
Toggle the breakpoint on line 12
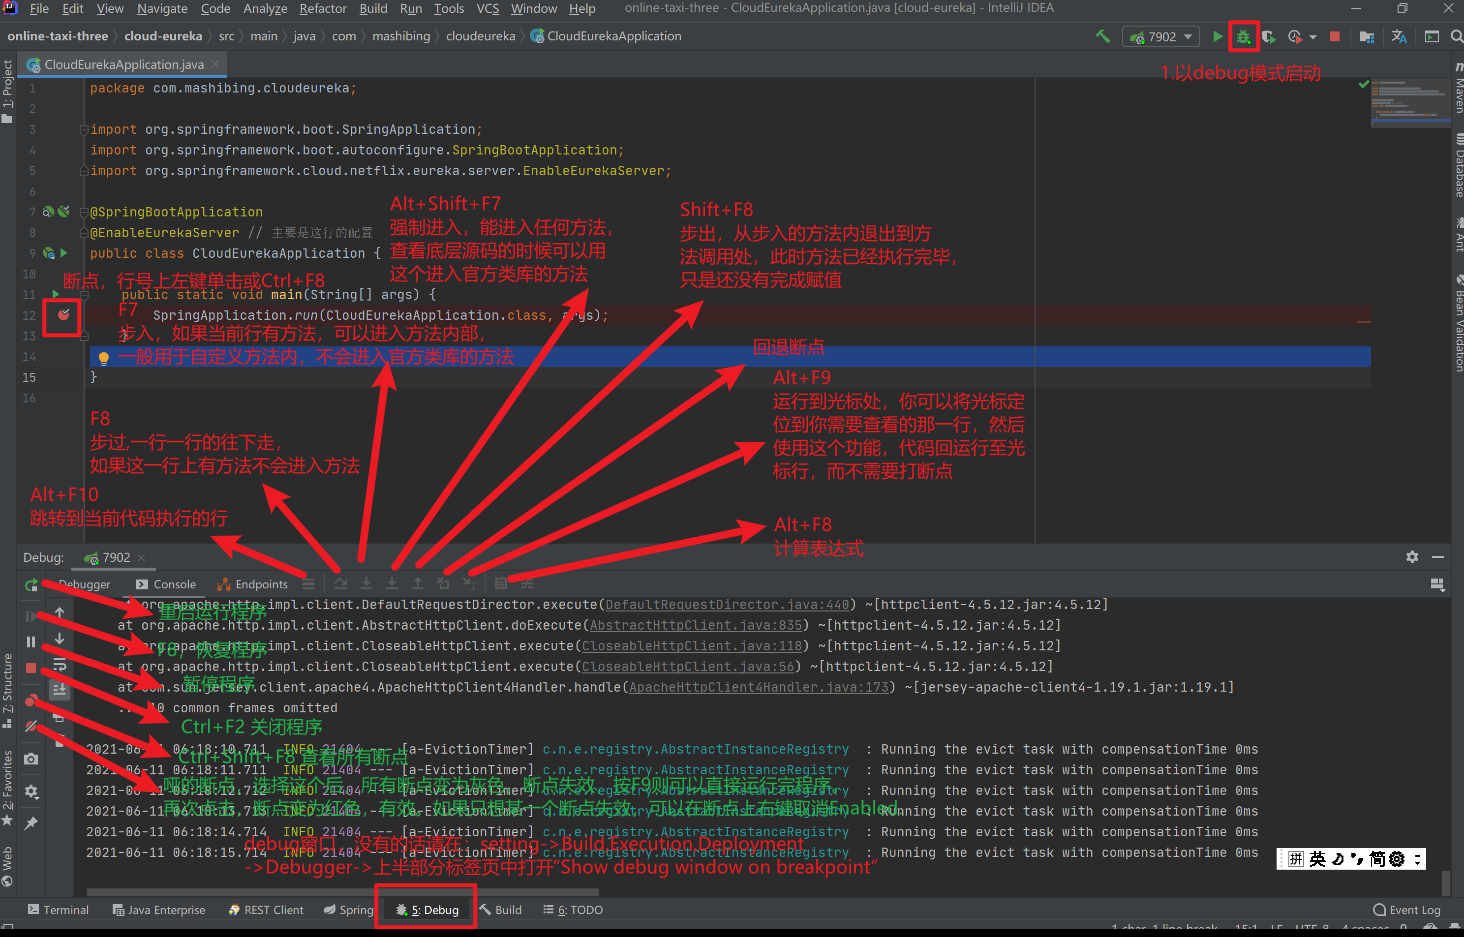click(63, 315)
